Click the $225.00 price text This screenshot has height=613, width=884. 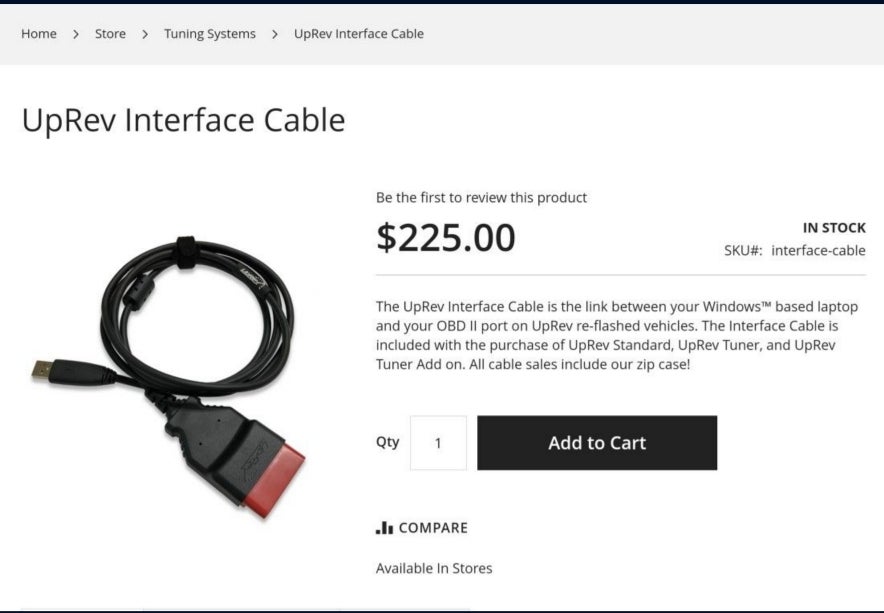coord(445,237)
